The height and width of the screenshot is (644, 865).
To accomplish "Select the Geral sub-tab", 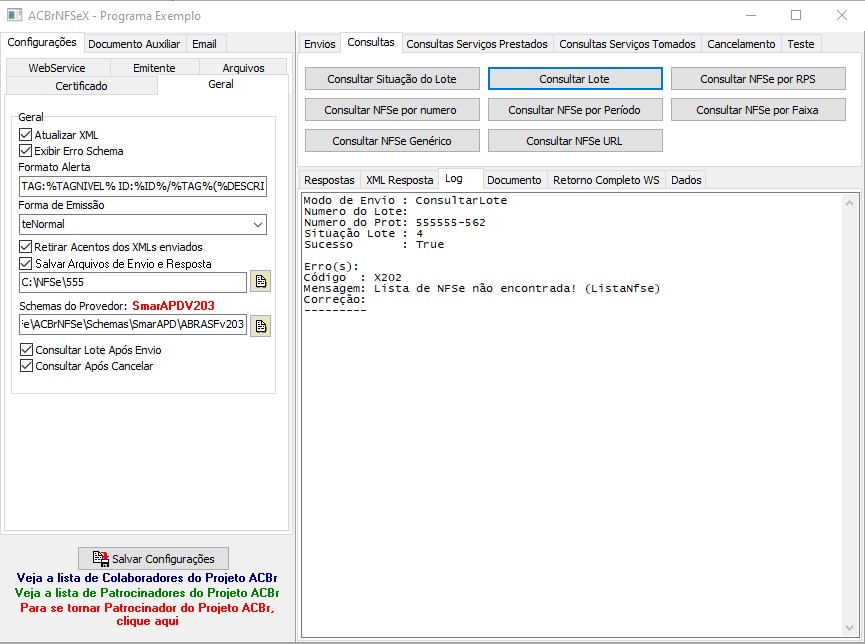I will (221, 84).
